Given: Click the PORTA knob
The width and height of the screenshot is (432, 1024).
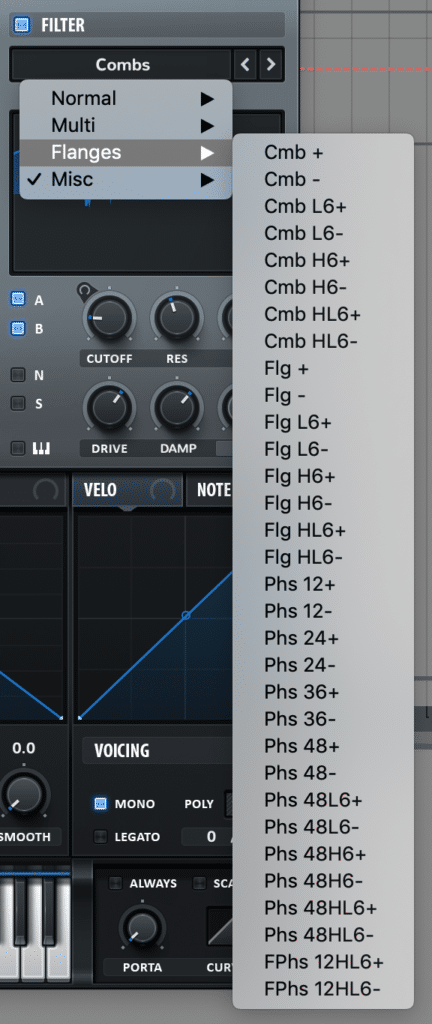Looking at the screenshot, I should point(143,928).
